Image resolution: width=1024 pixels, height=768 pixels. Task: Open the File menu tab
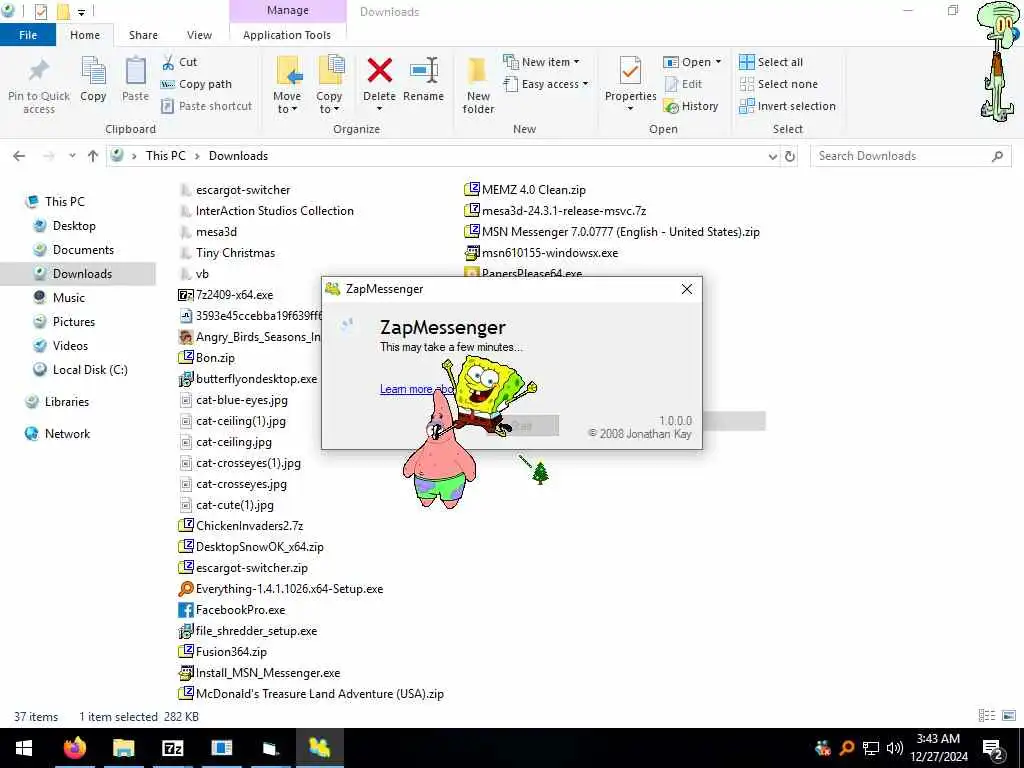tap(28, 35)
